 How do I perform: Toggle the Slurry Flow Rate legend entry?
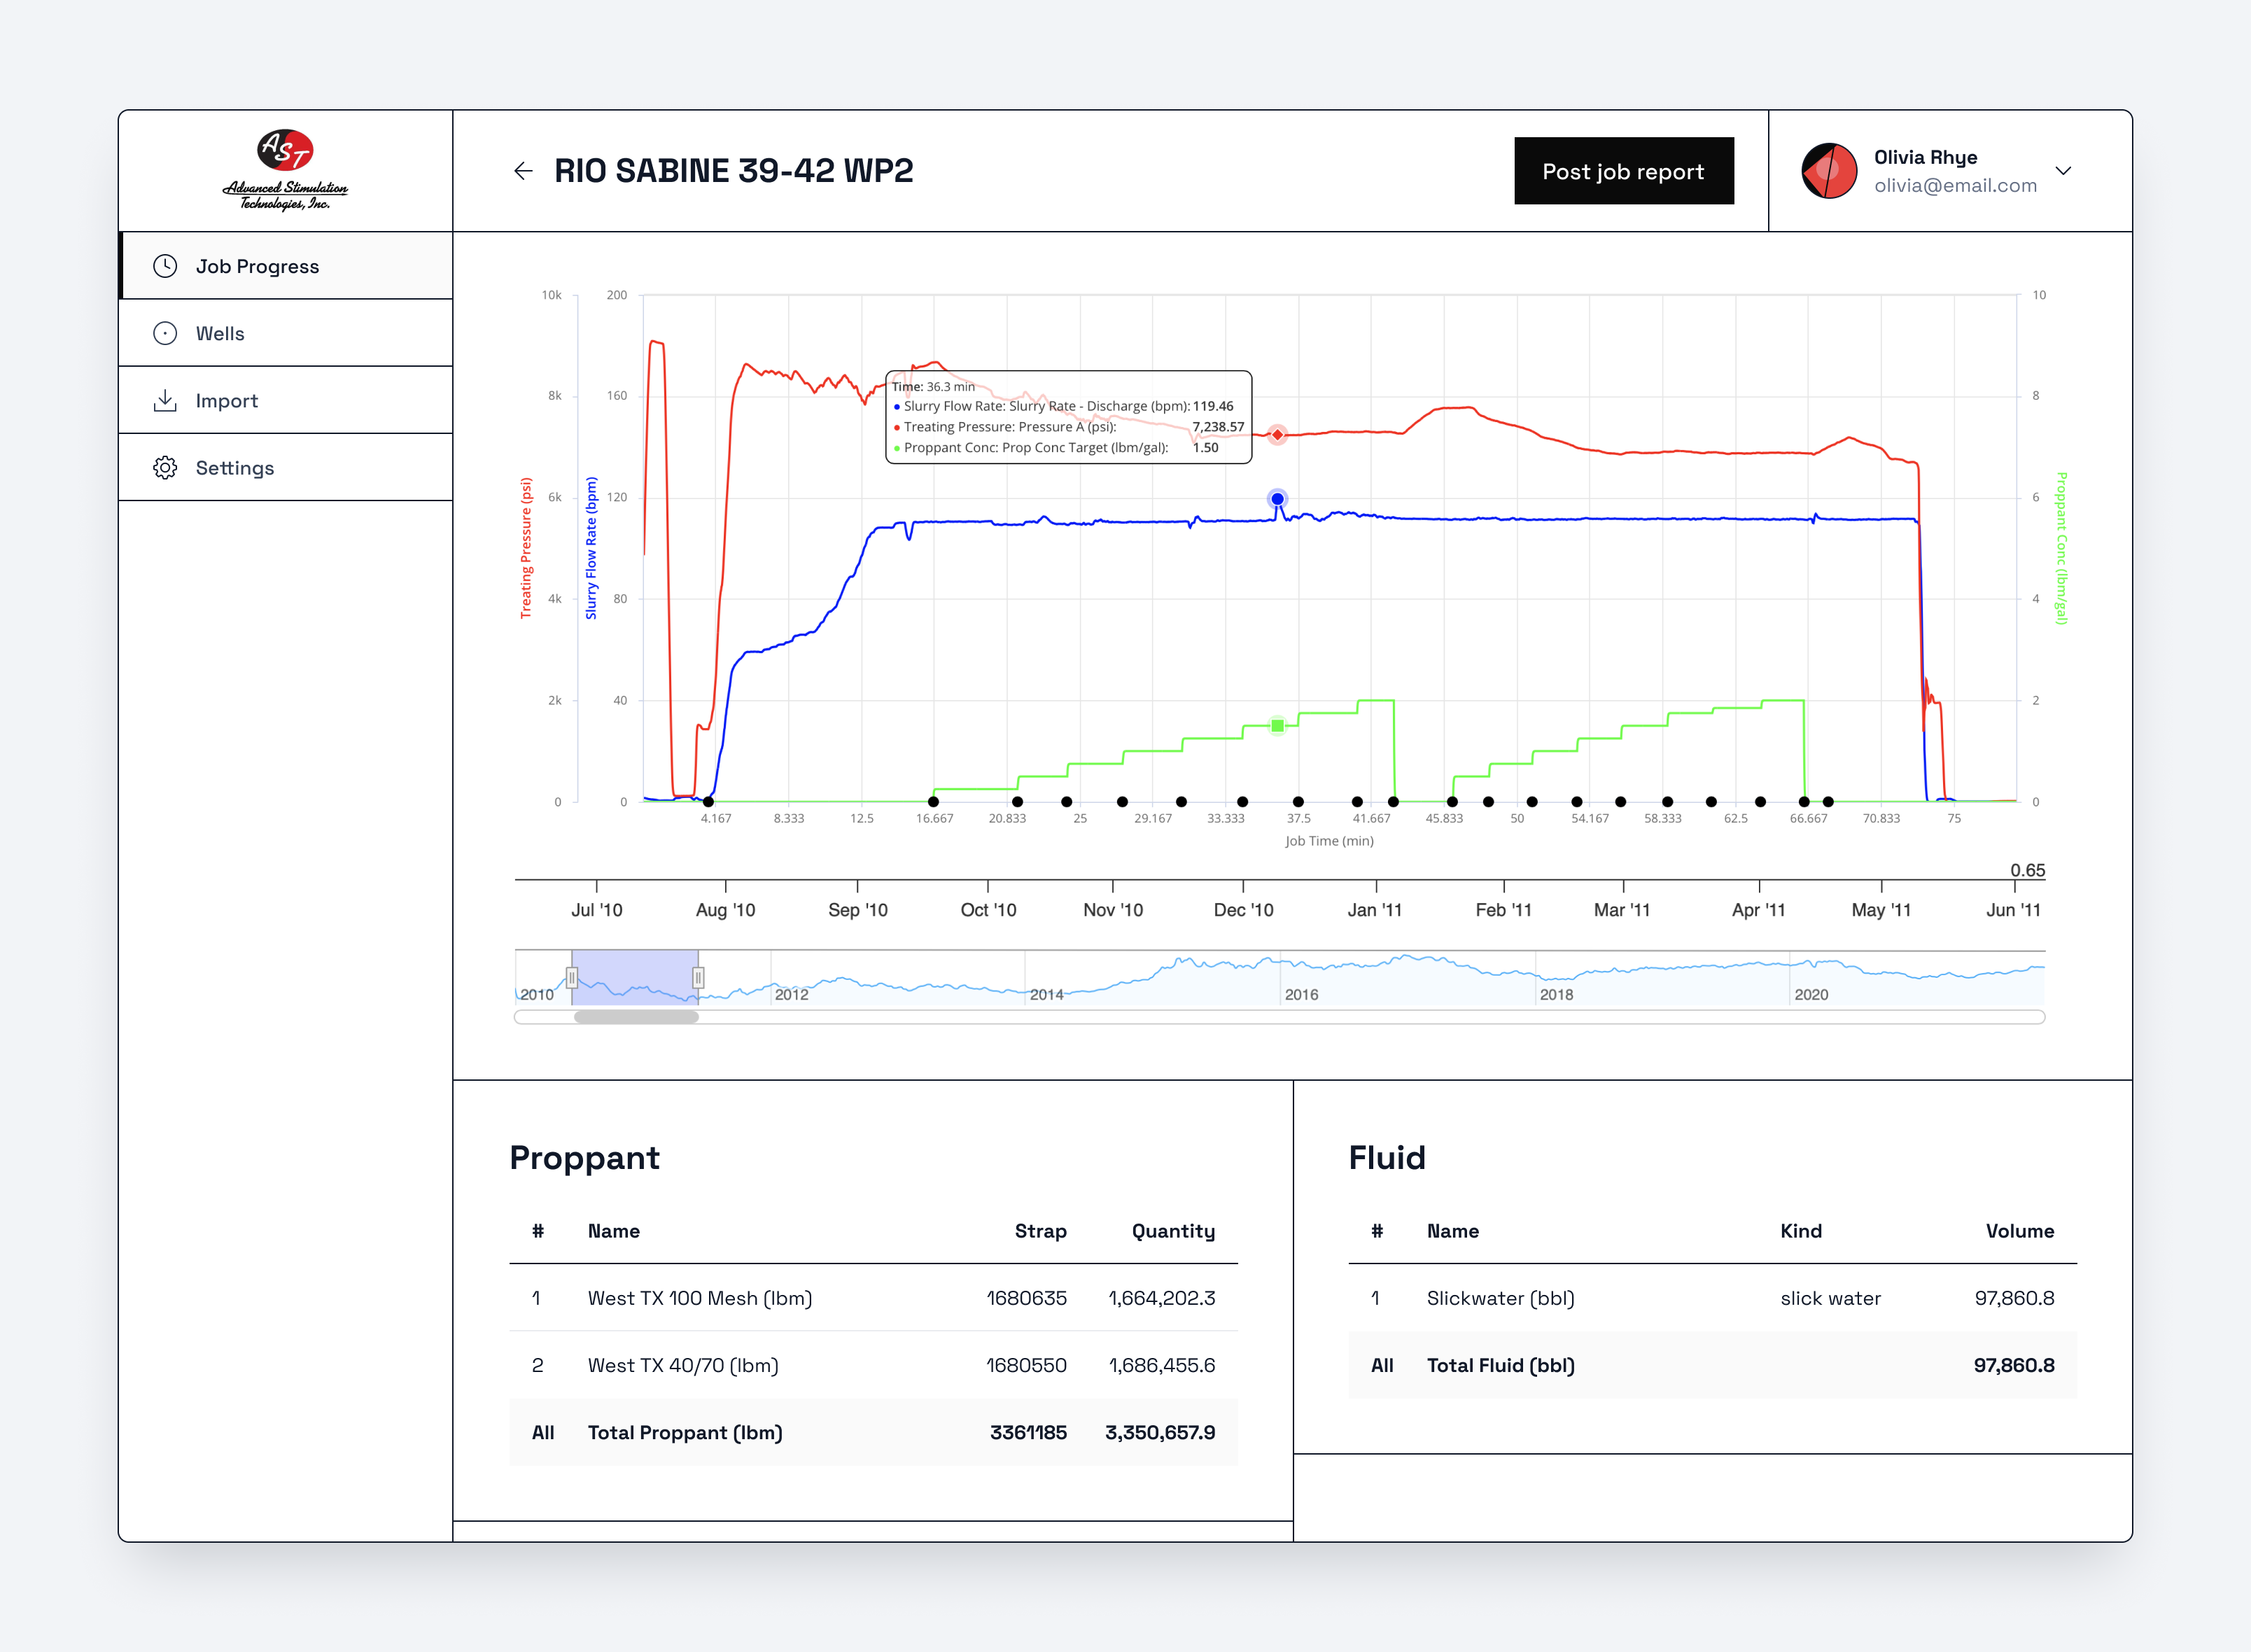(x=1060, y=406)
